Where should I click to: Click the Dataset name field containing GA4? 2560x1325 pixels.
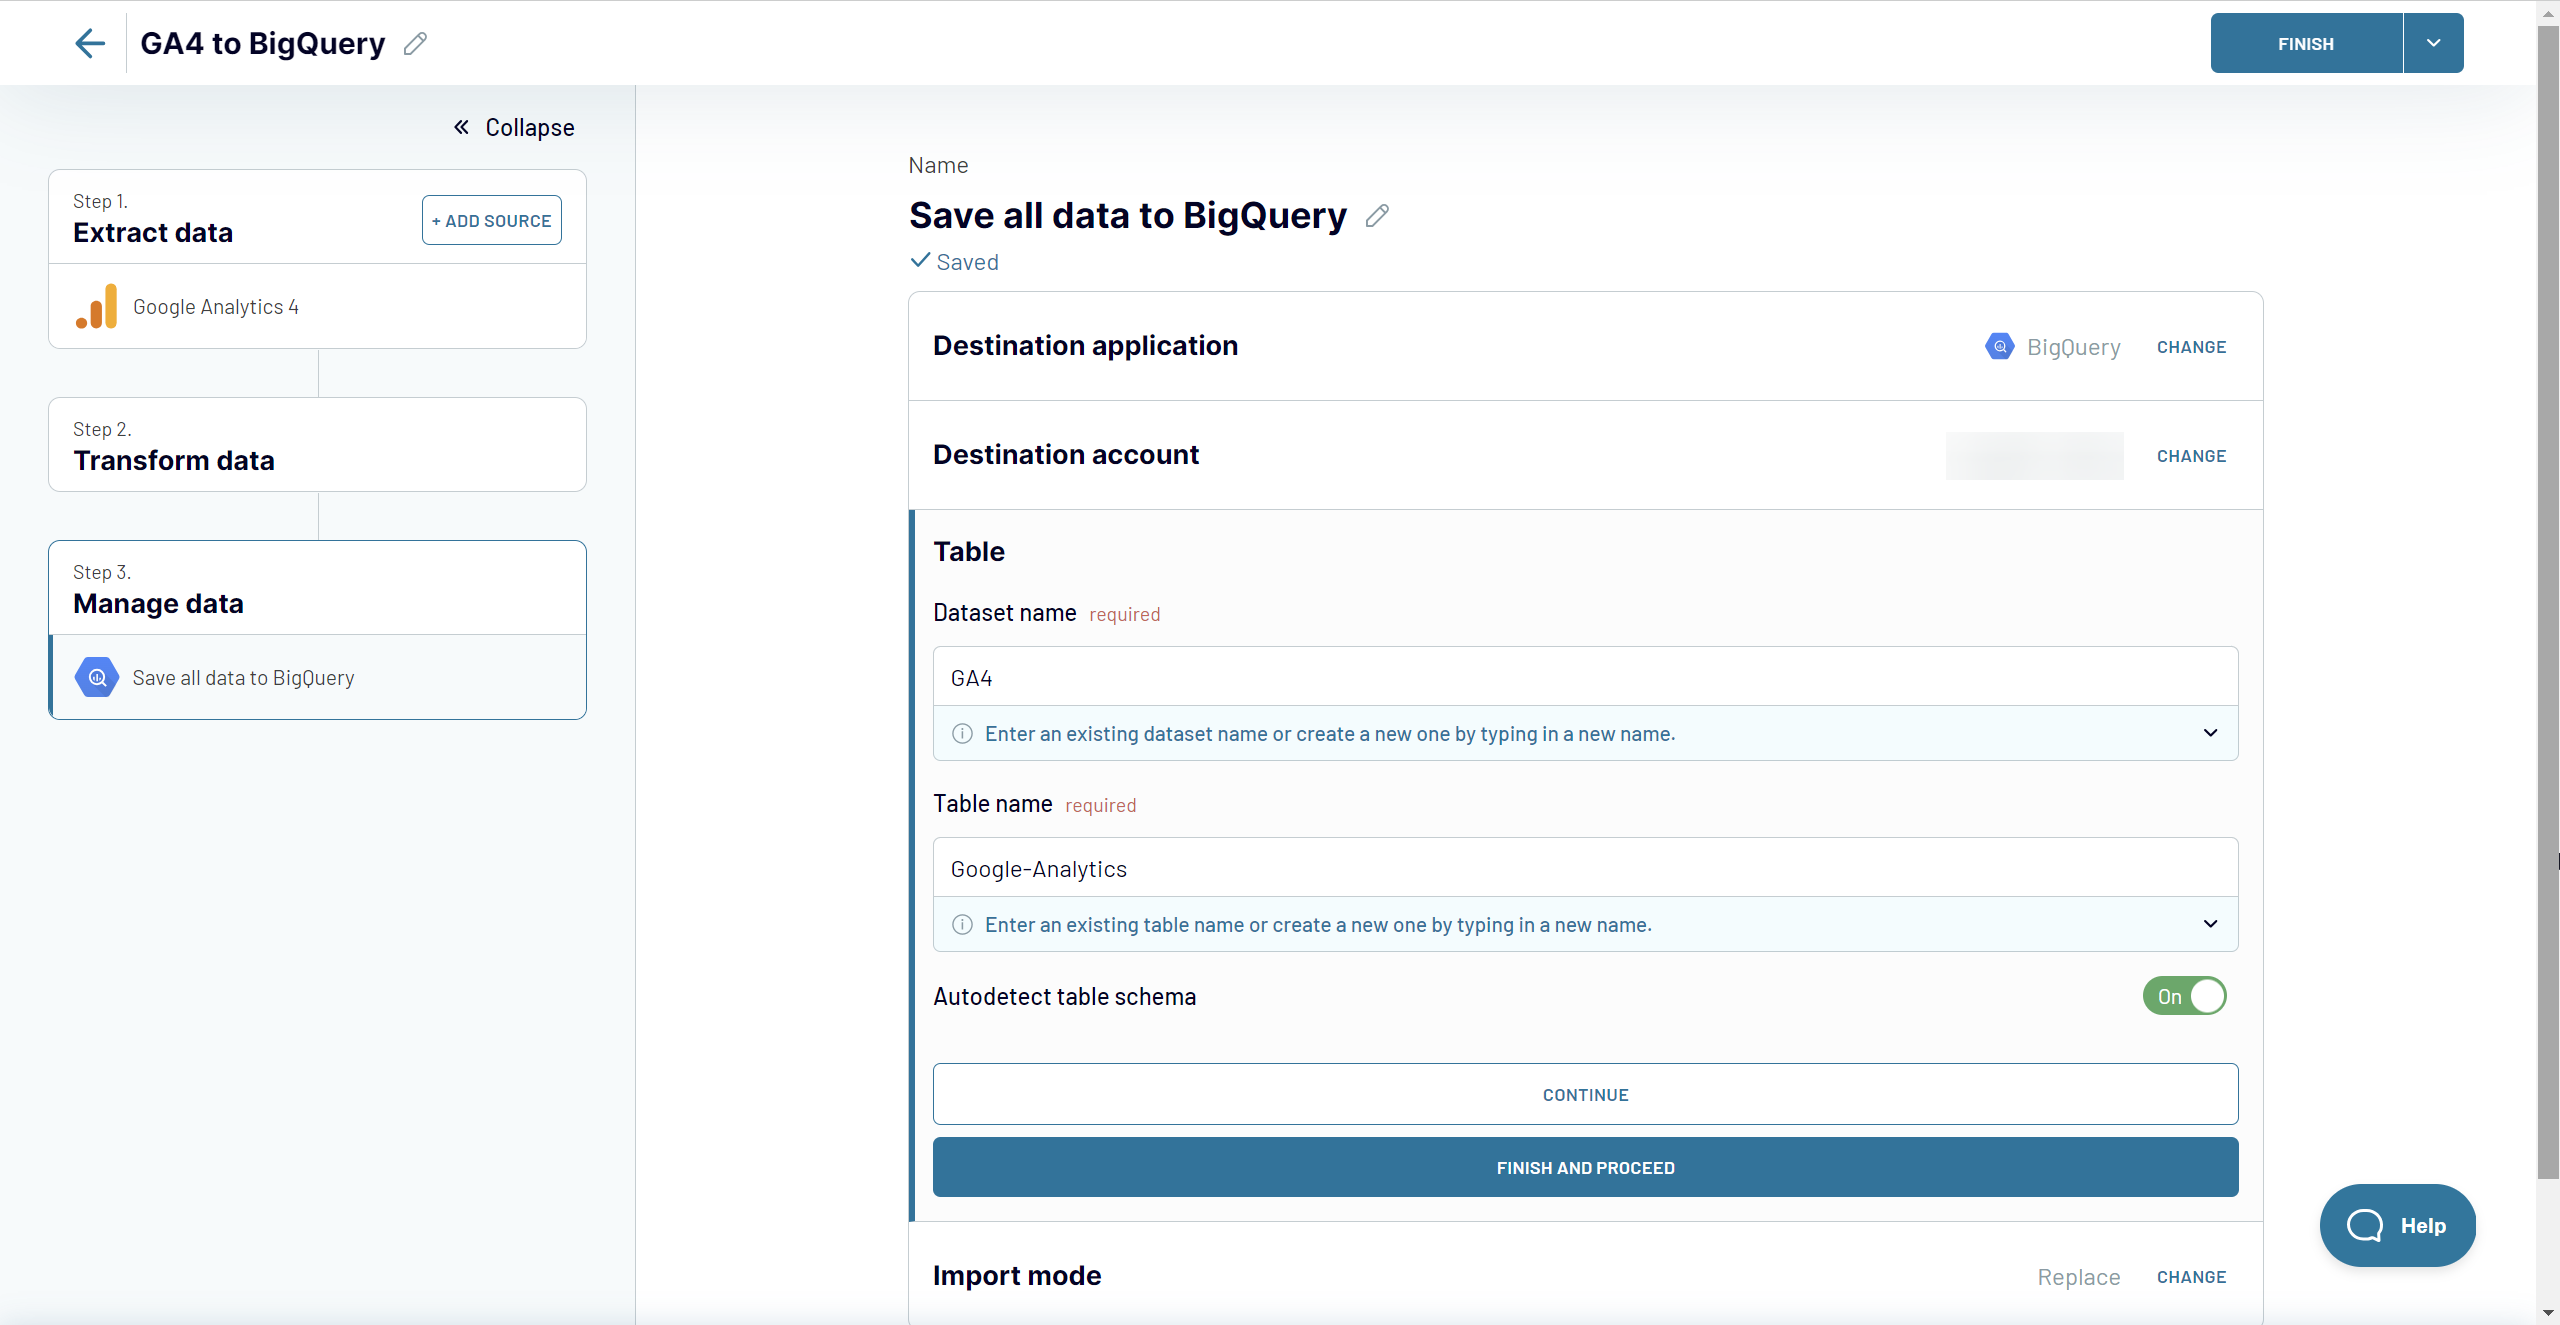coord(1585,677)
